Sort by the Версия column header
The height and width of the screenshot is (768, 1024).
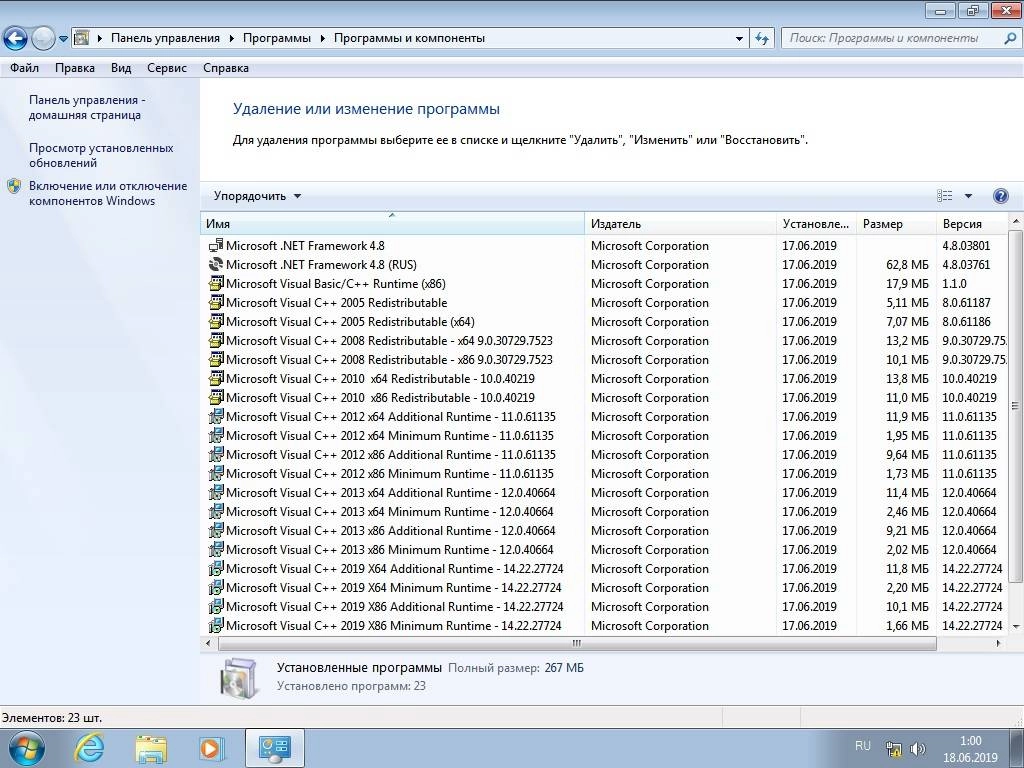973,223
